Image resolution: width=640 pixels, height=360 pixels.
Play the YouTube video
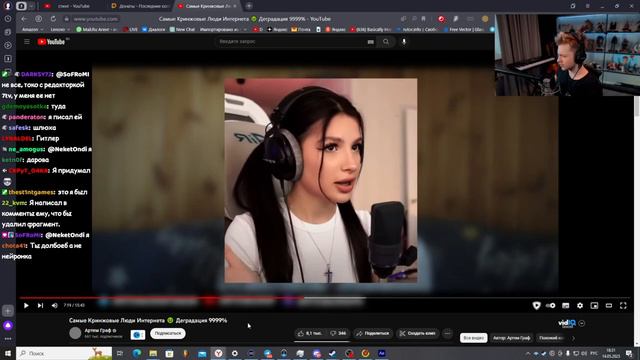pyautogui.click(x=26, y=305)
